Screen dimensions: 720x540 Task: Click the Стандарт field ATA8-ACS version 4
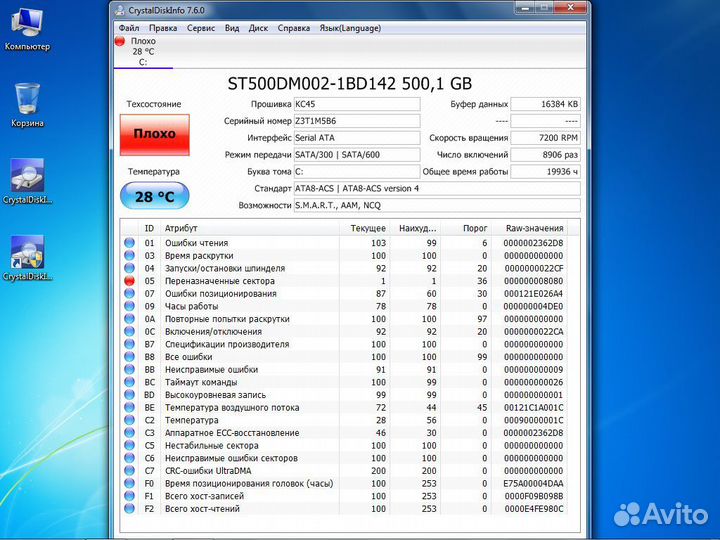(x=437, y=188)
